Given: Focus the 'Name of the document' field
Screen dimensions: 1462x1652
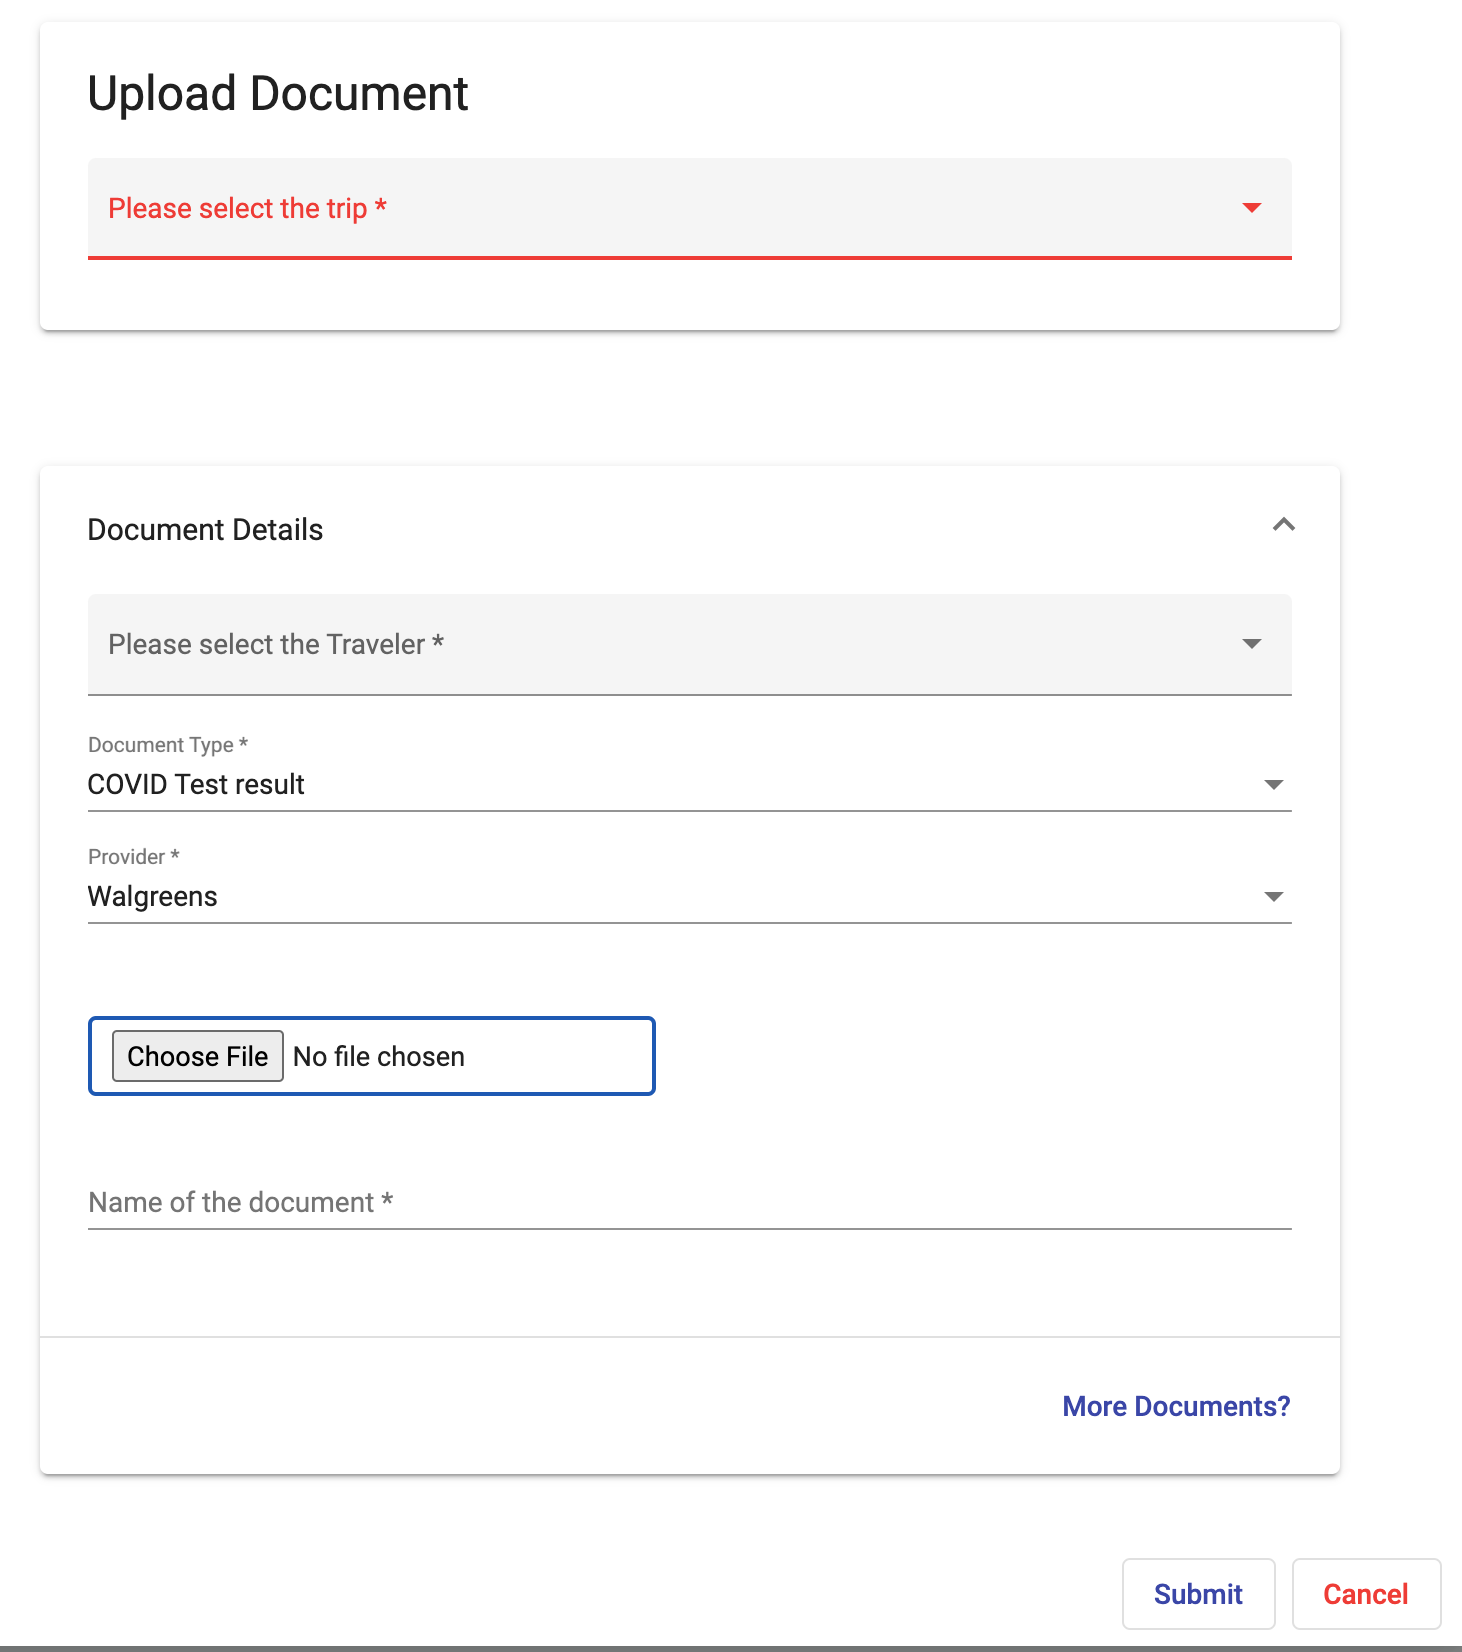Looking at the screenshot, I should tap(688, 1202).
